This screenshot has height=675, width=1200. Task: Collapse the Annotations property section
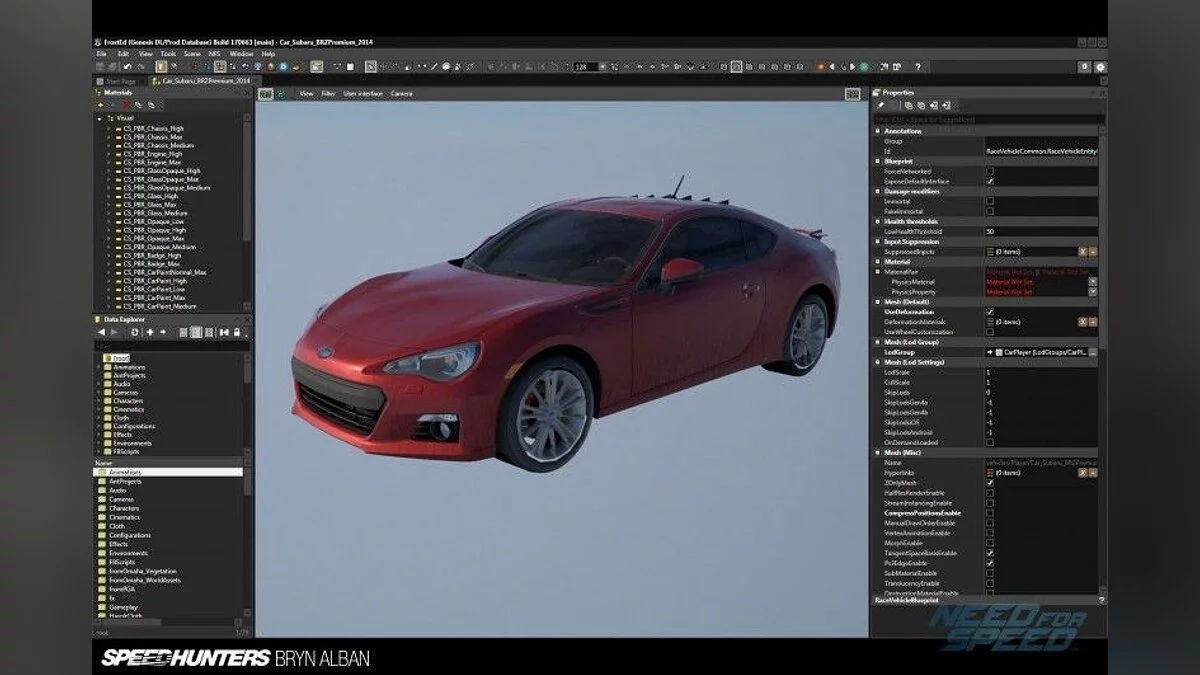878,131
